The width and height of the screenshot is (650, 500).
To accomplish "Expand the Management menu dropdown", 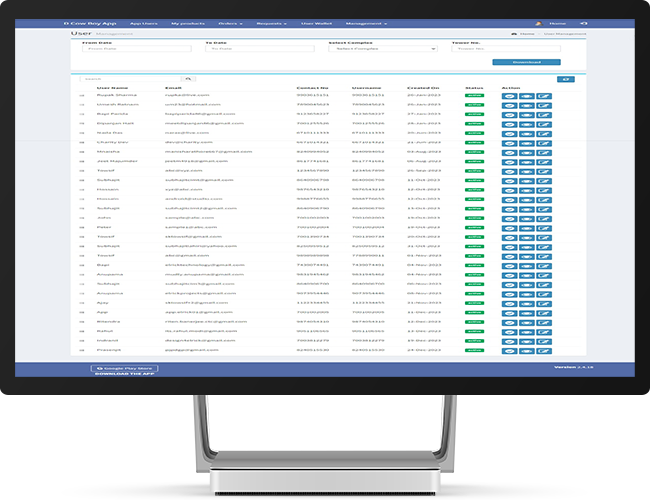I will click(x=365, y=21).
